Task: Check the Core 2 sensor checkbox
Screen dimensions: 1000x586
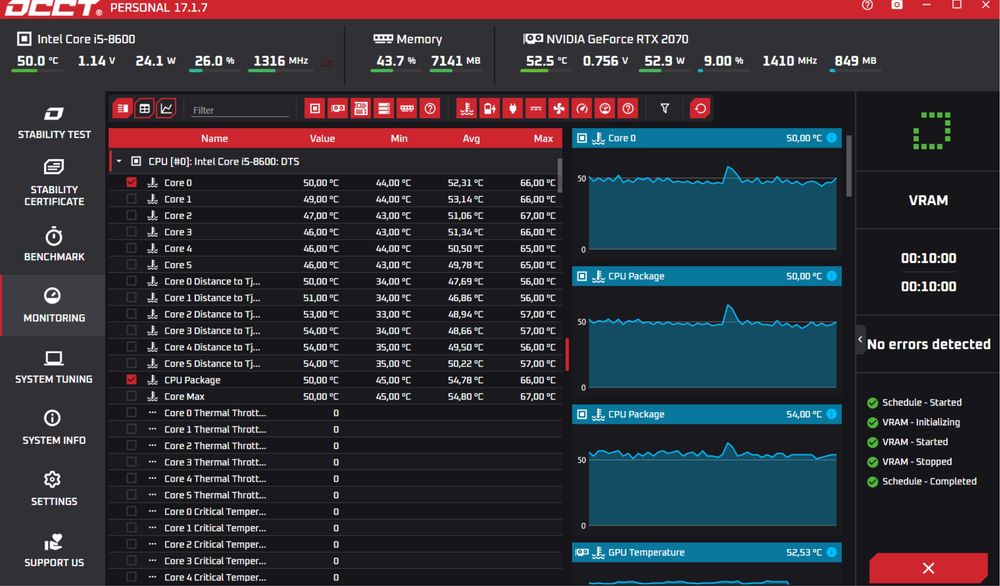Action: [x=131, y=216]
